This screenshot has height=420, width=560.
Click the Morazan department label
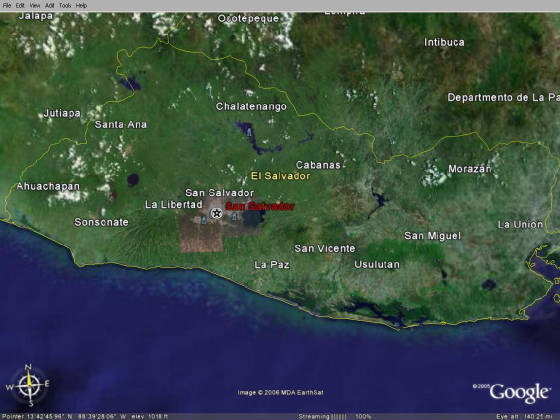[470, 169]
